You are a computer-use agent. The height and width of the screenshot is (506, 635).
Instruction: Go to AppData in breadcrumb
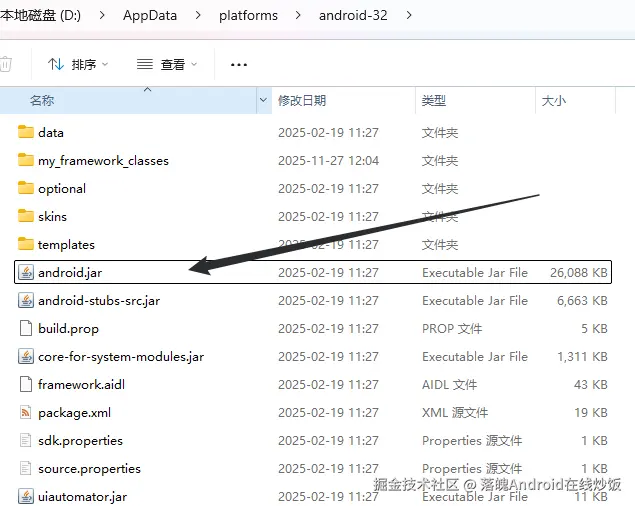coord(150,15)
